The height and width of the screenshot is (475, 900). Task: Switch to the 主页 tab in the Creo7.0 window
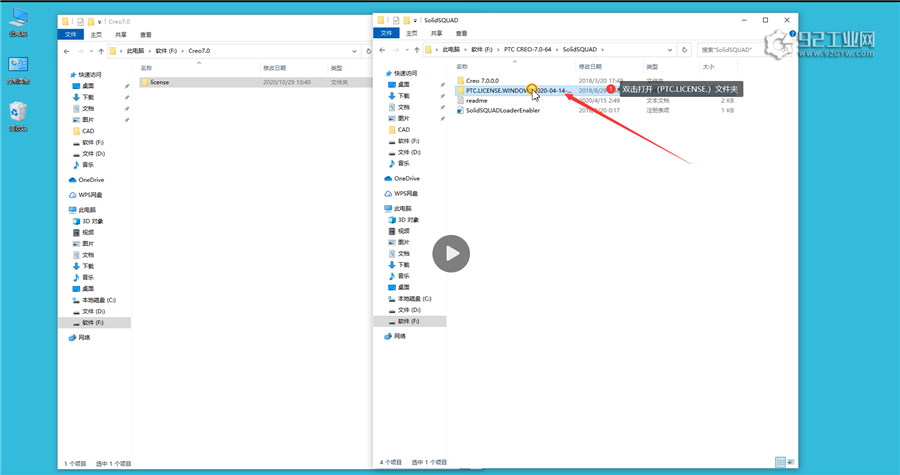(x=96, y=34)
